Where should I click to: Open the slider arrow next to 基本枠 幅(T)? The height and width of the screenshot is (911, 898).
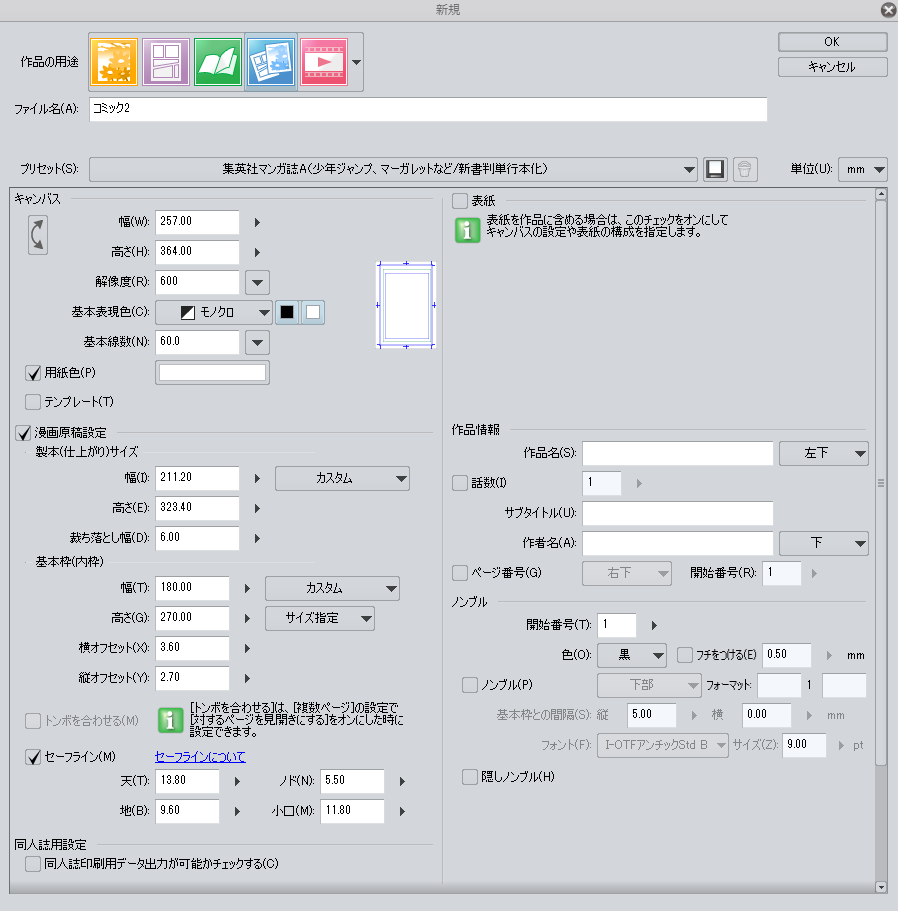247,589
